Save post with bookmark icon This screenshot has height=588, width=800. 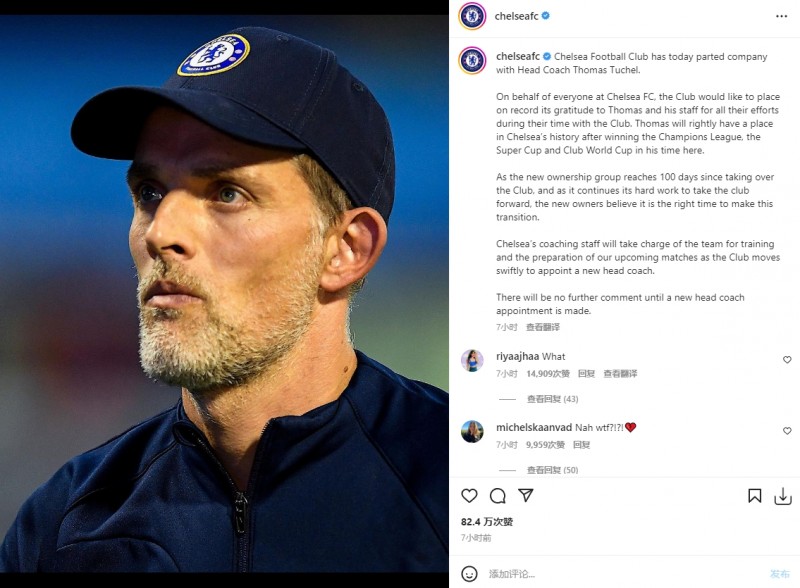point(755,496)
